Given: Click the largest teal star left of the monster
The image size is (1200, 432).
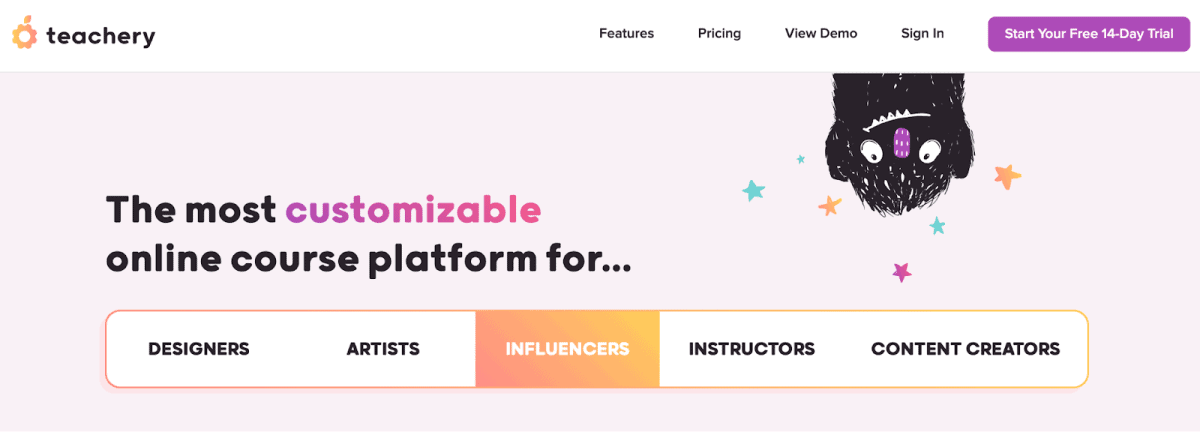Looking at the screenshot, I should pos(754,190).
